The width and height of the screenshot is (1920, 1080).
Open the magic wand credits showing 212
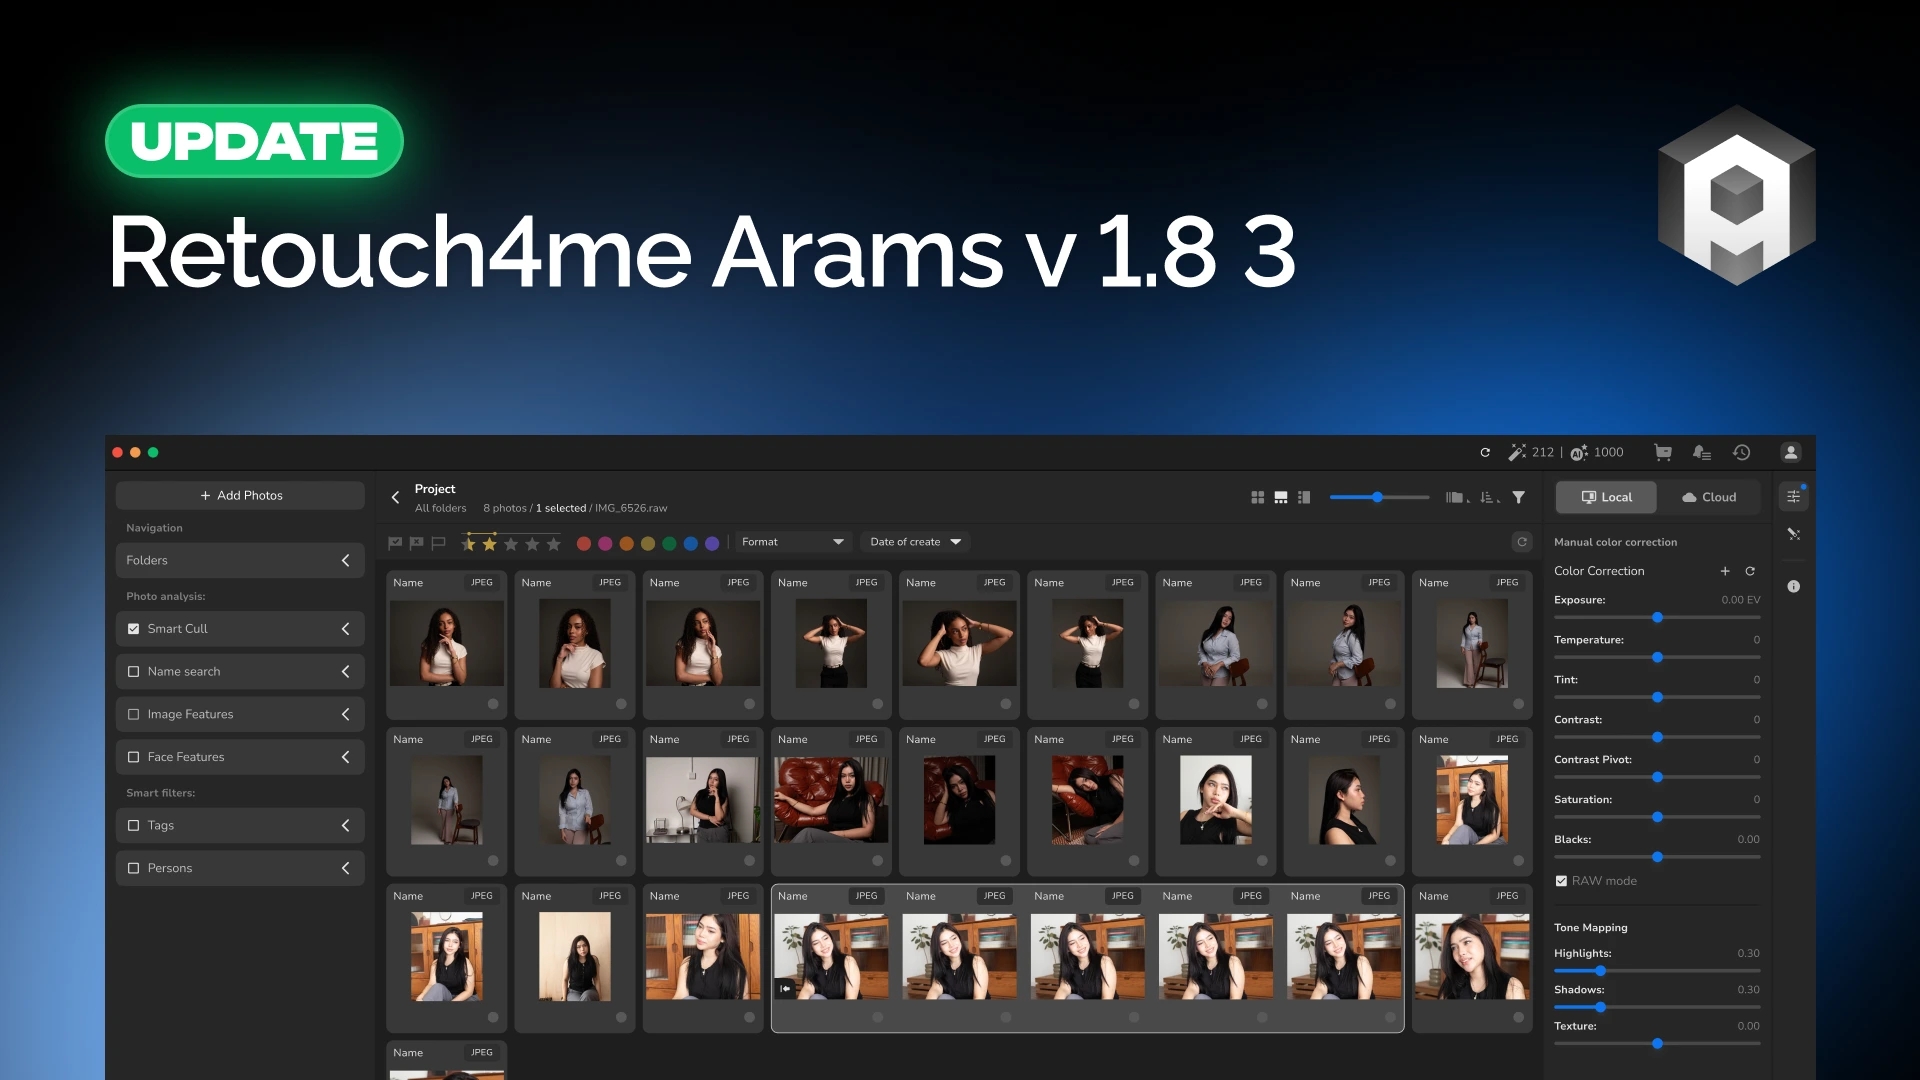1531,453
